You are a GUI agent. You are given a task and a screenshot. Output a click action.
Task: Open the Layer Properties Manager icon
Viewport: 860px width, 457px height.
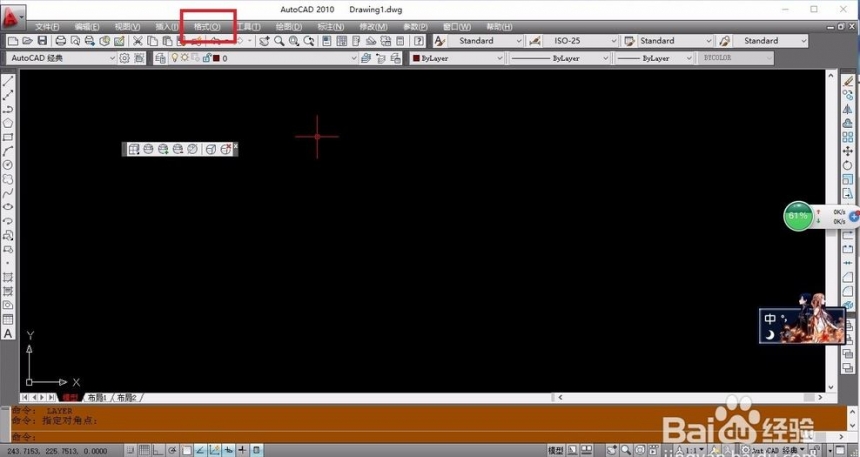pos(160,58)
